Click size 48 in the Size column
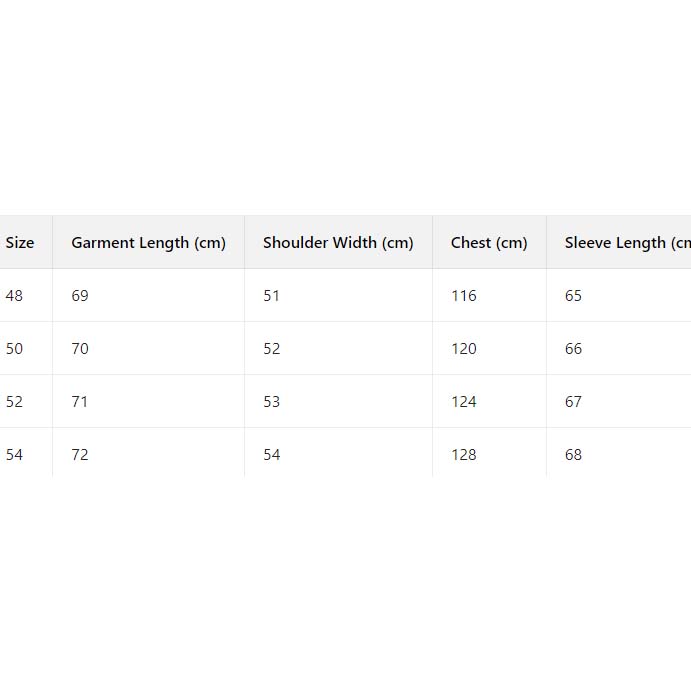The image size is (691, 691). click(15, 296)
